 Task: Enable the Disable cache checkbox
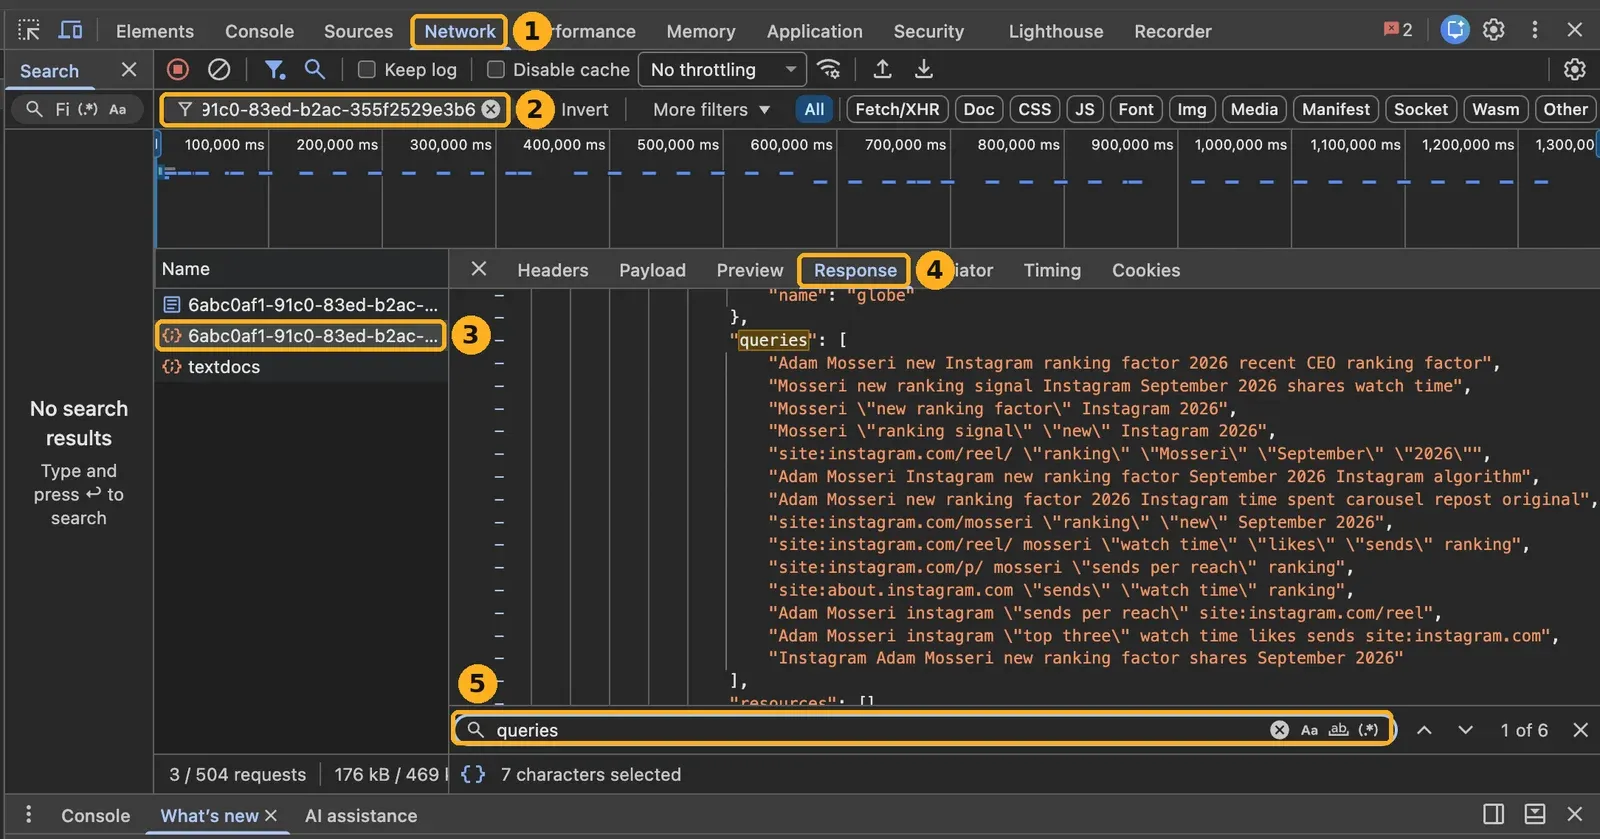click(495, 69)
